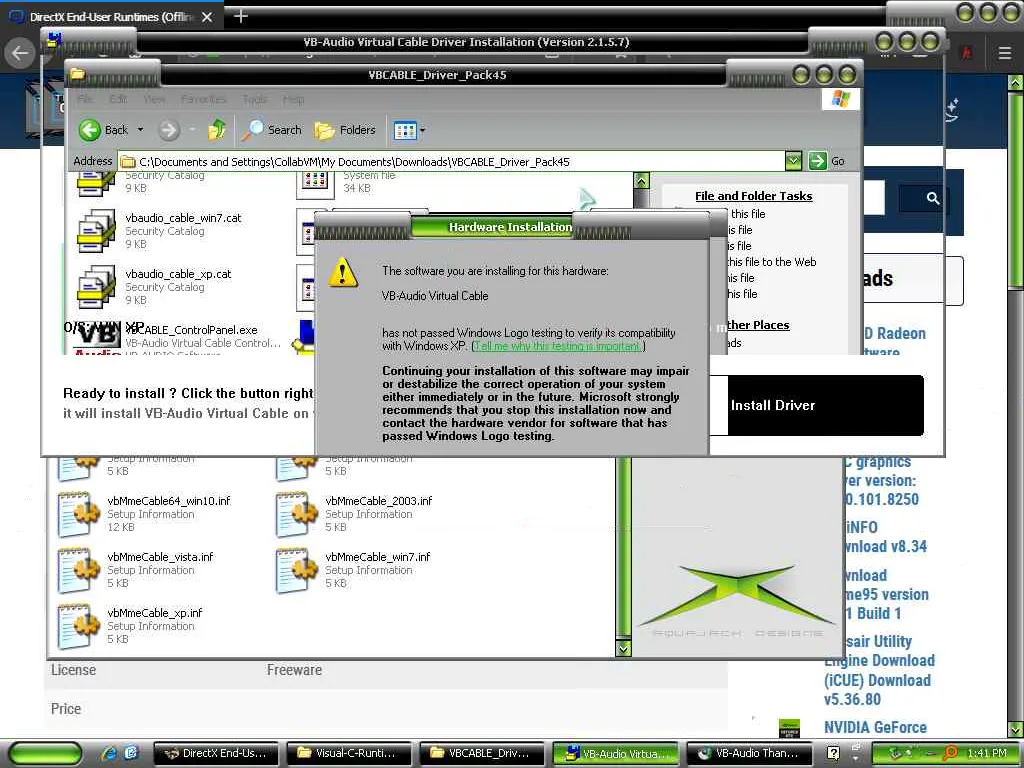Image resolution: width=1024 pixels, height=768 pixels.
Task: Click 'Tell me why this testing is important' link
Action: [558, 346]
